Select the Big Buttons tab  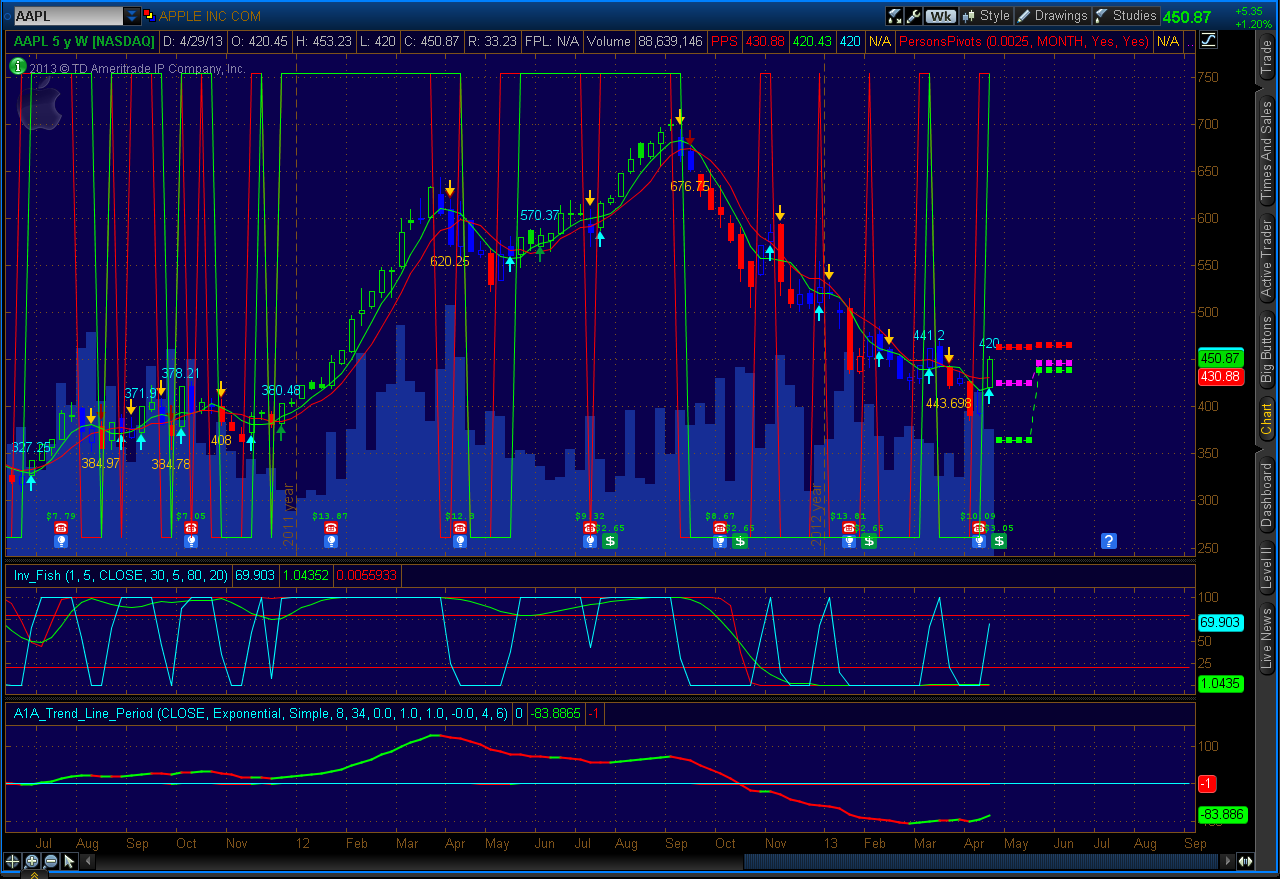1266,350
